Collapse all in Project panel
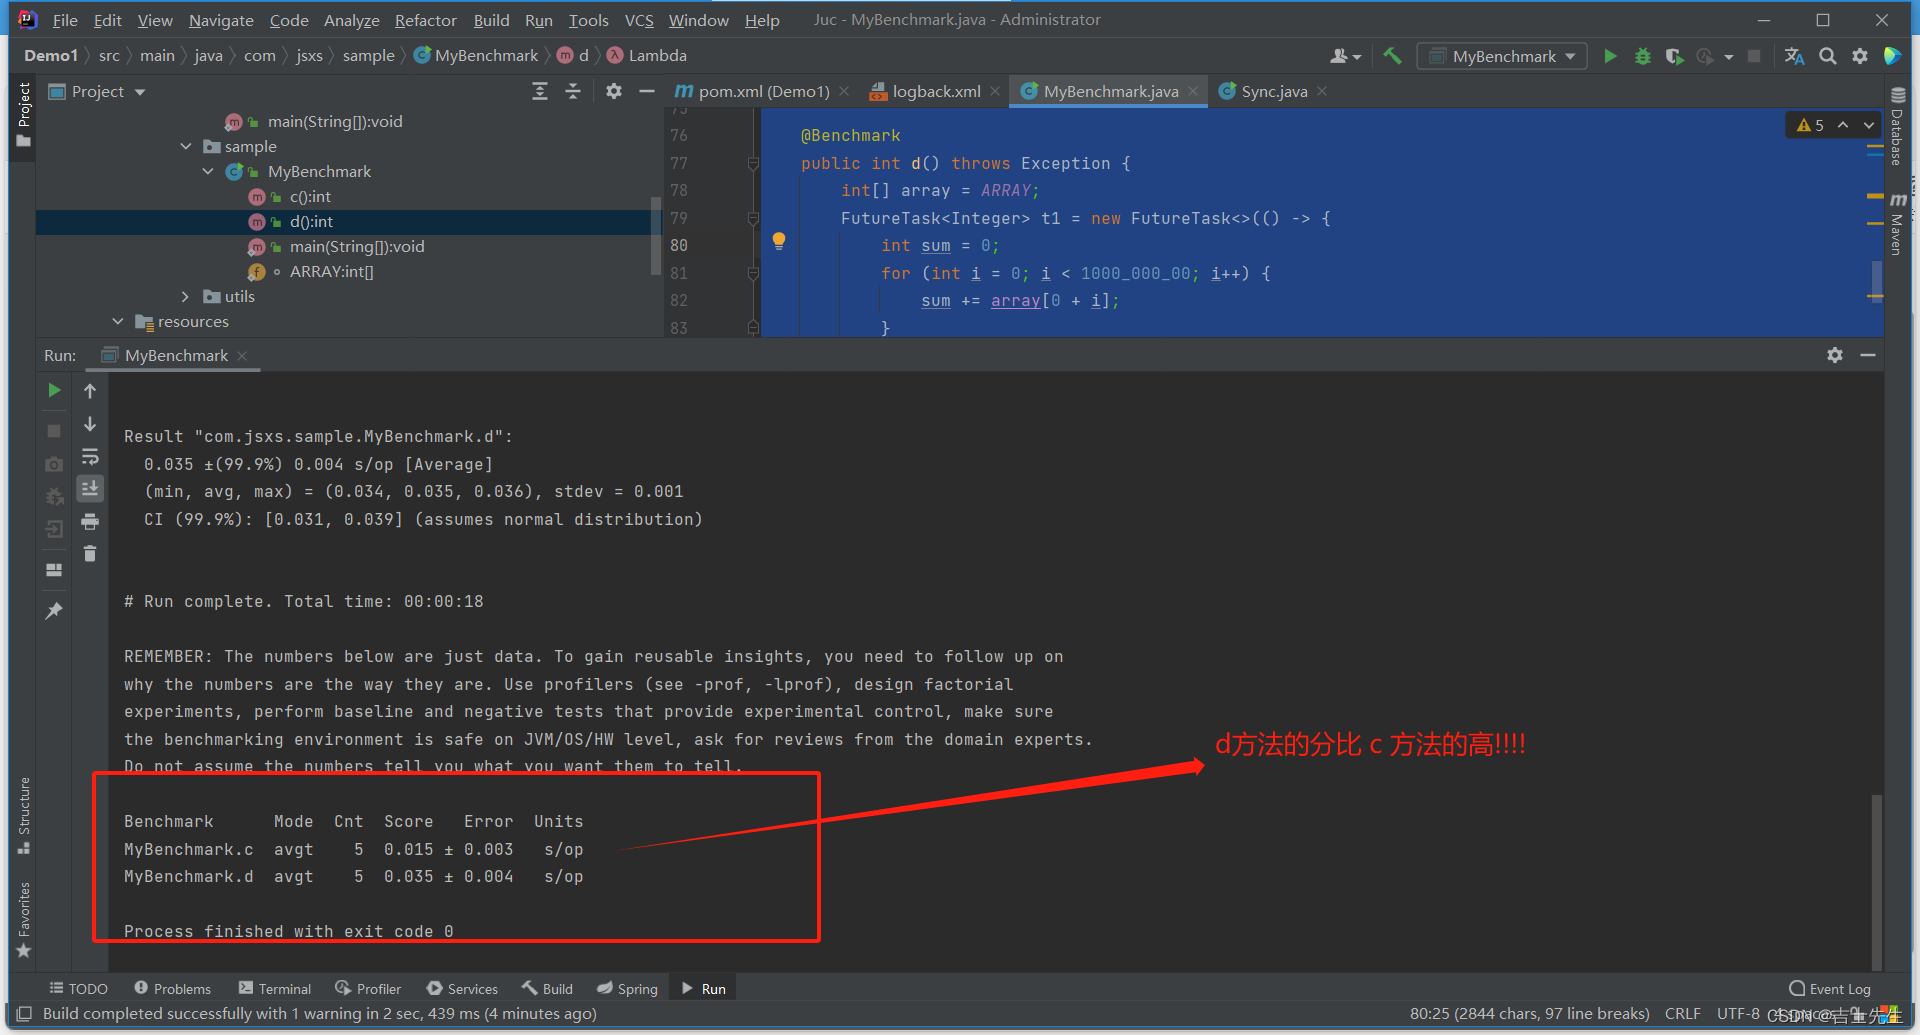Viewport: 1920px width, 1035px height. pos(573,91)
